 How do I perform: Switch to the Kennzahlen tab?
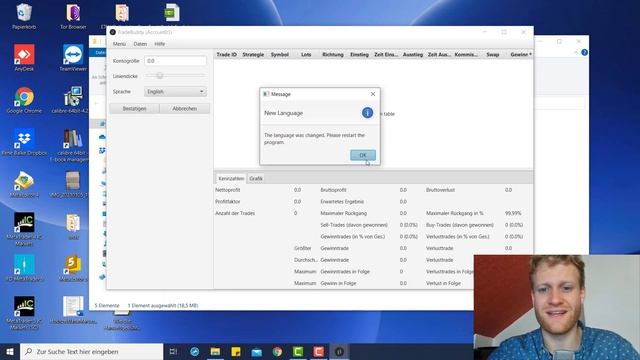231,178
